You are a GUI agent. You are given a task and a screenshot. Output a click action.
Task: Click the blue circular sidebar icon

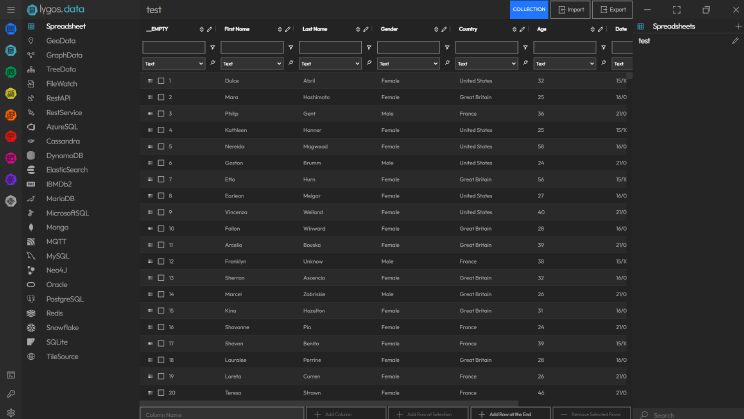point(10,29)
